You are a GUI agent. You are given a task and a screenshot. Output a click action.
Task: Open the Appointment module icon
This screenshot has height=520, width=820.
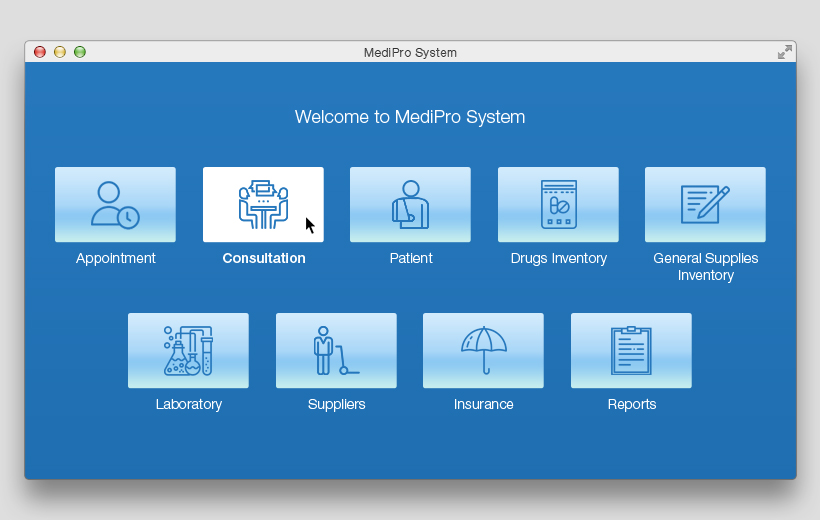pos(115,204)
